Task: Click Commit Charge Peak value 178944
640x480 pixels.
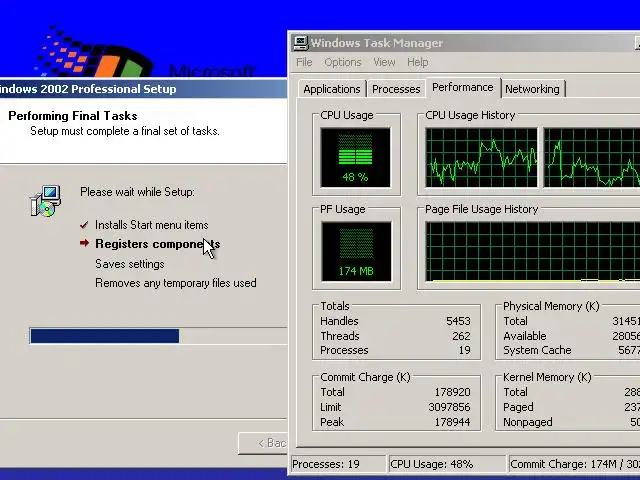Action: tap(452, 422)
